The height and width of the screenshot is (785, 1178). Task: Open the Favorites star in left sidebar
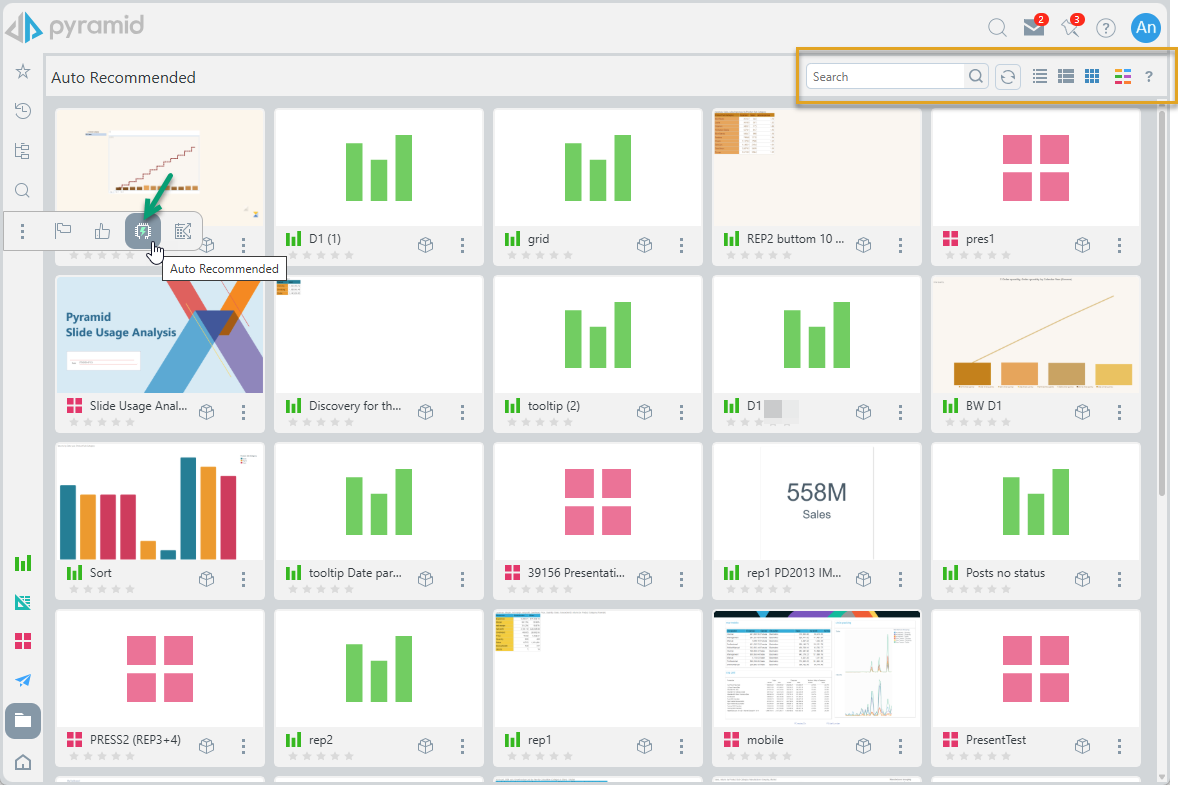pyautogui.click(x=22, y=71)
